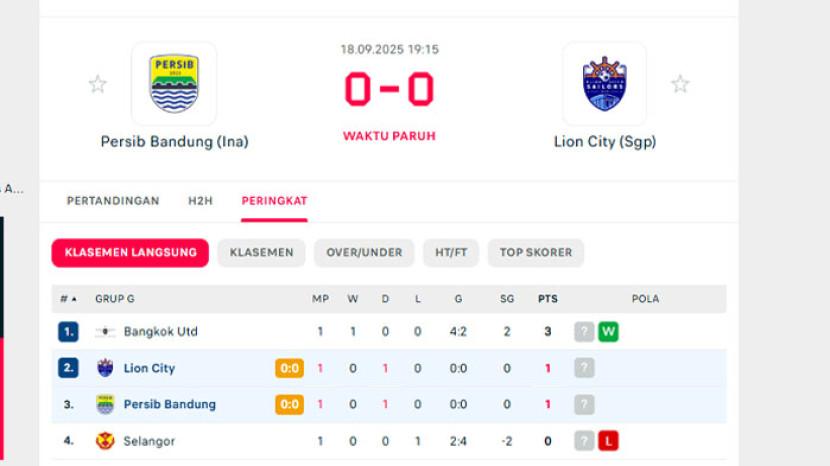Click the green W form badge
The image size is (830, 466).
608,332
